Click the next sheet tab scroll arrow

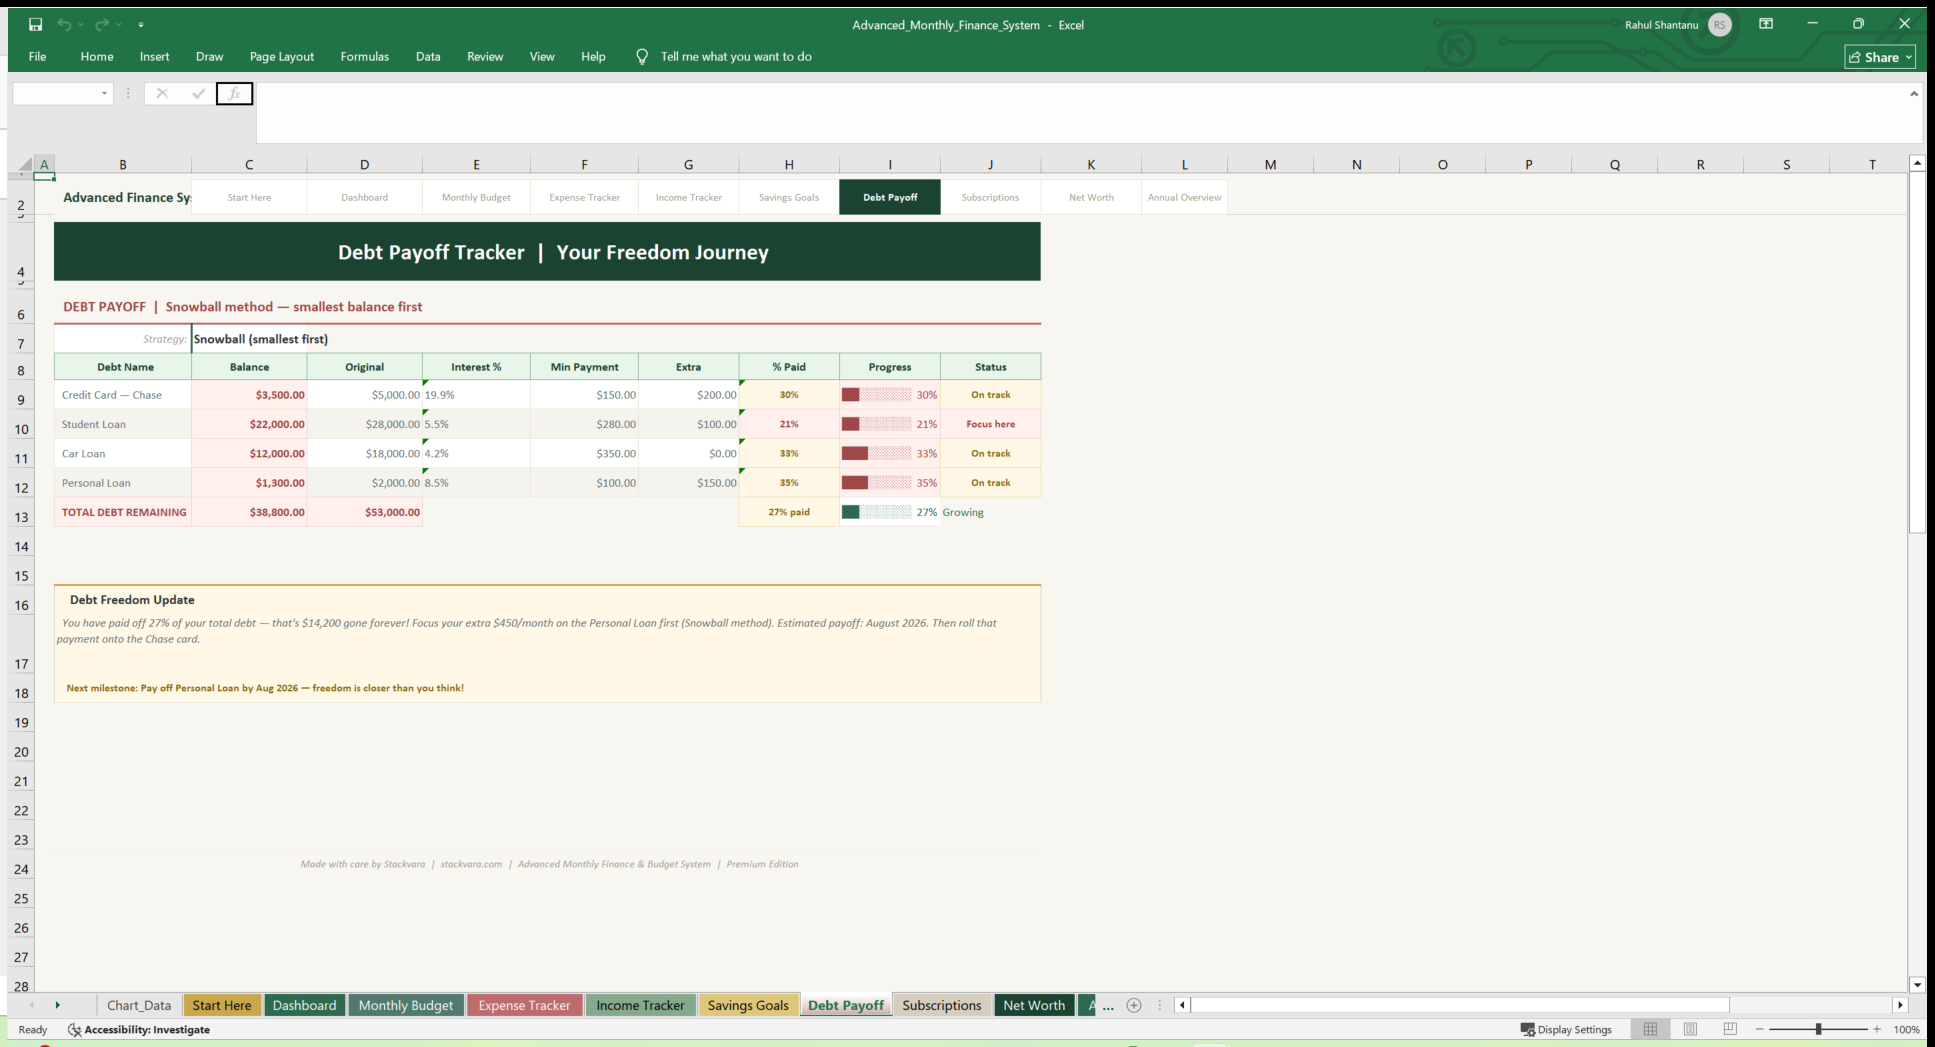click(x=57, y=1005)
